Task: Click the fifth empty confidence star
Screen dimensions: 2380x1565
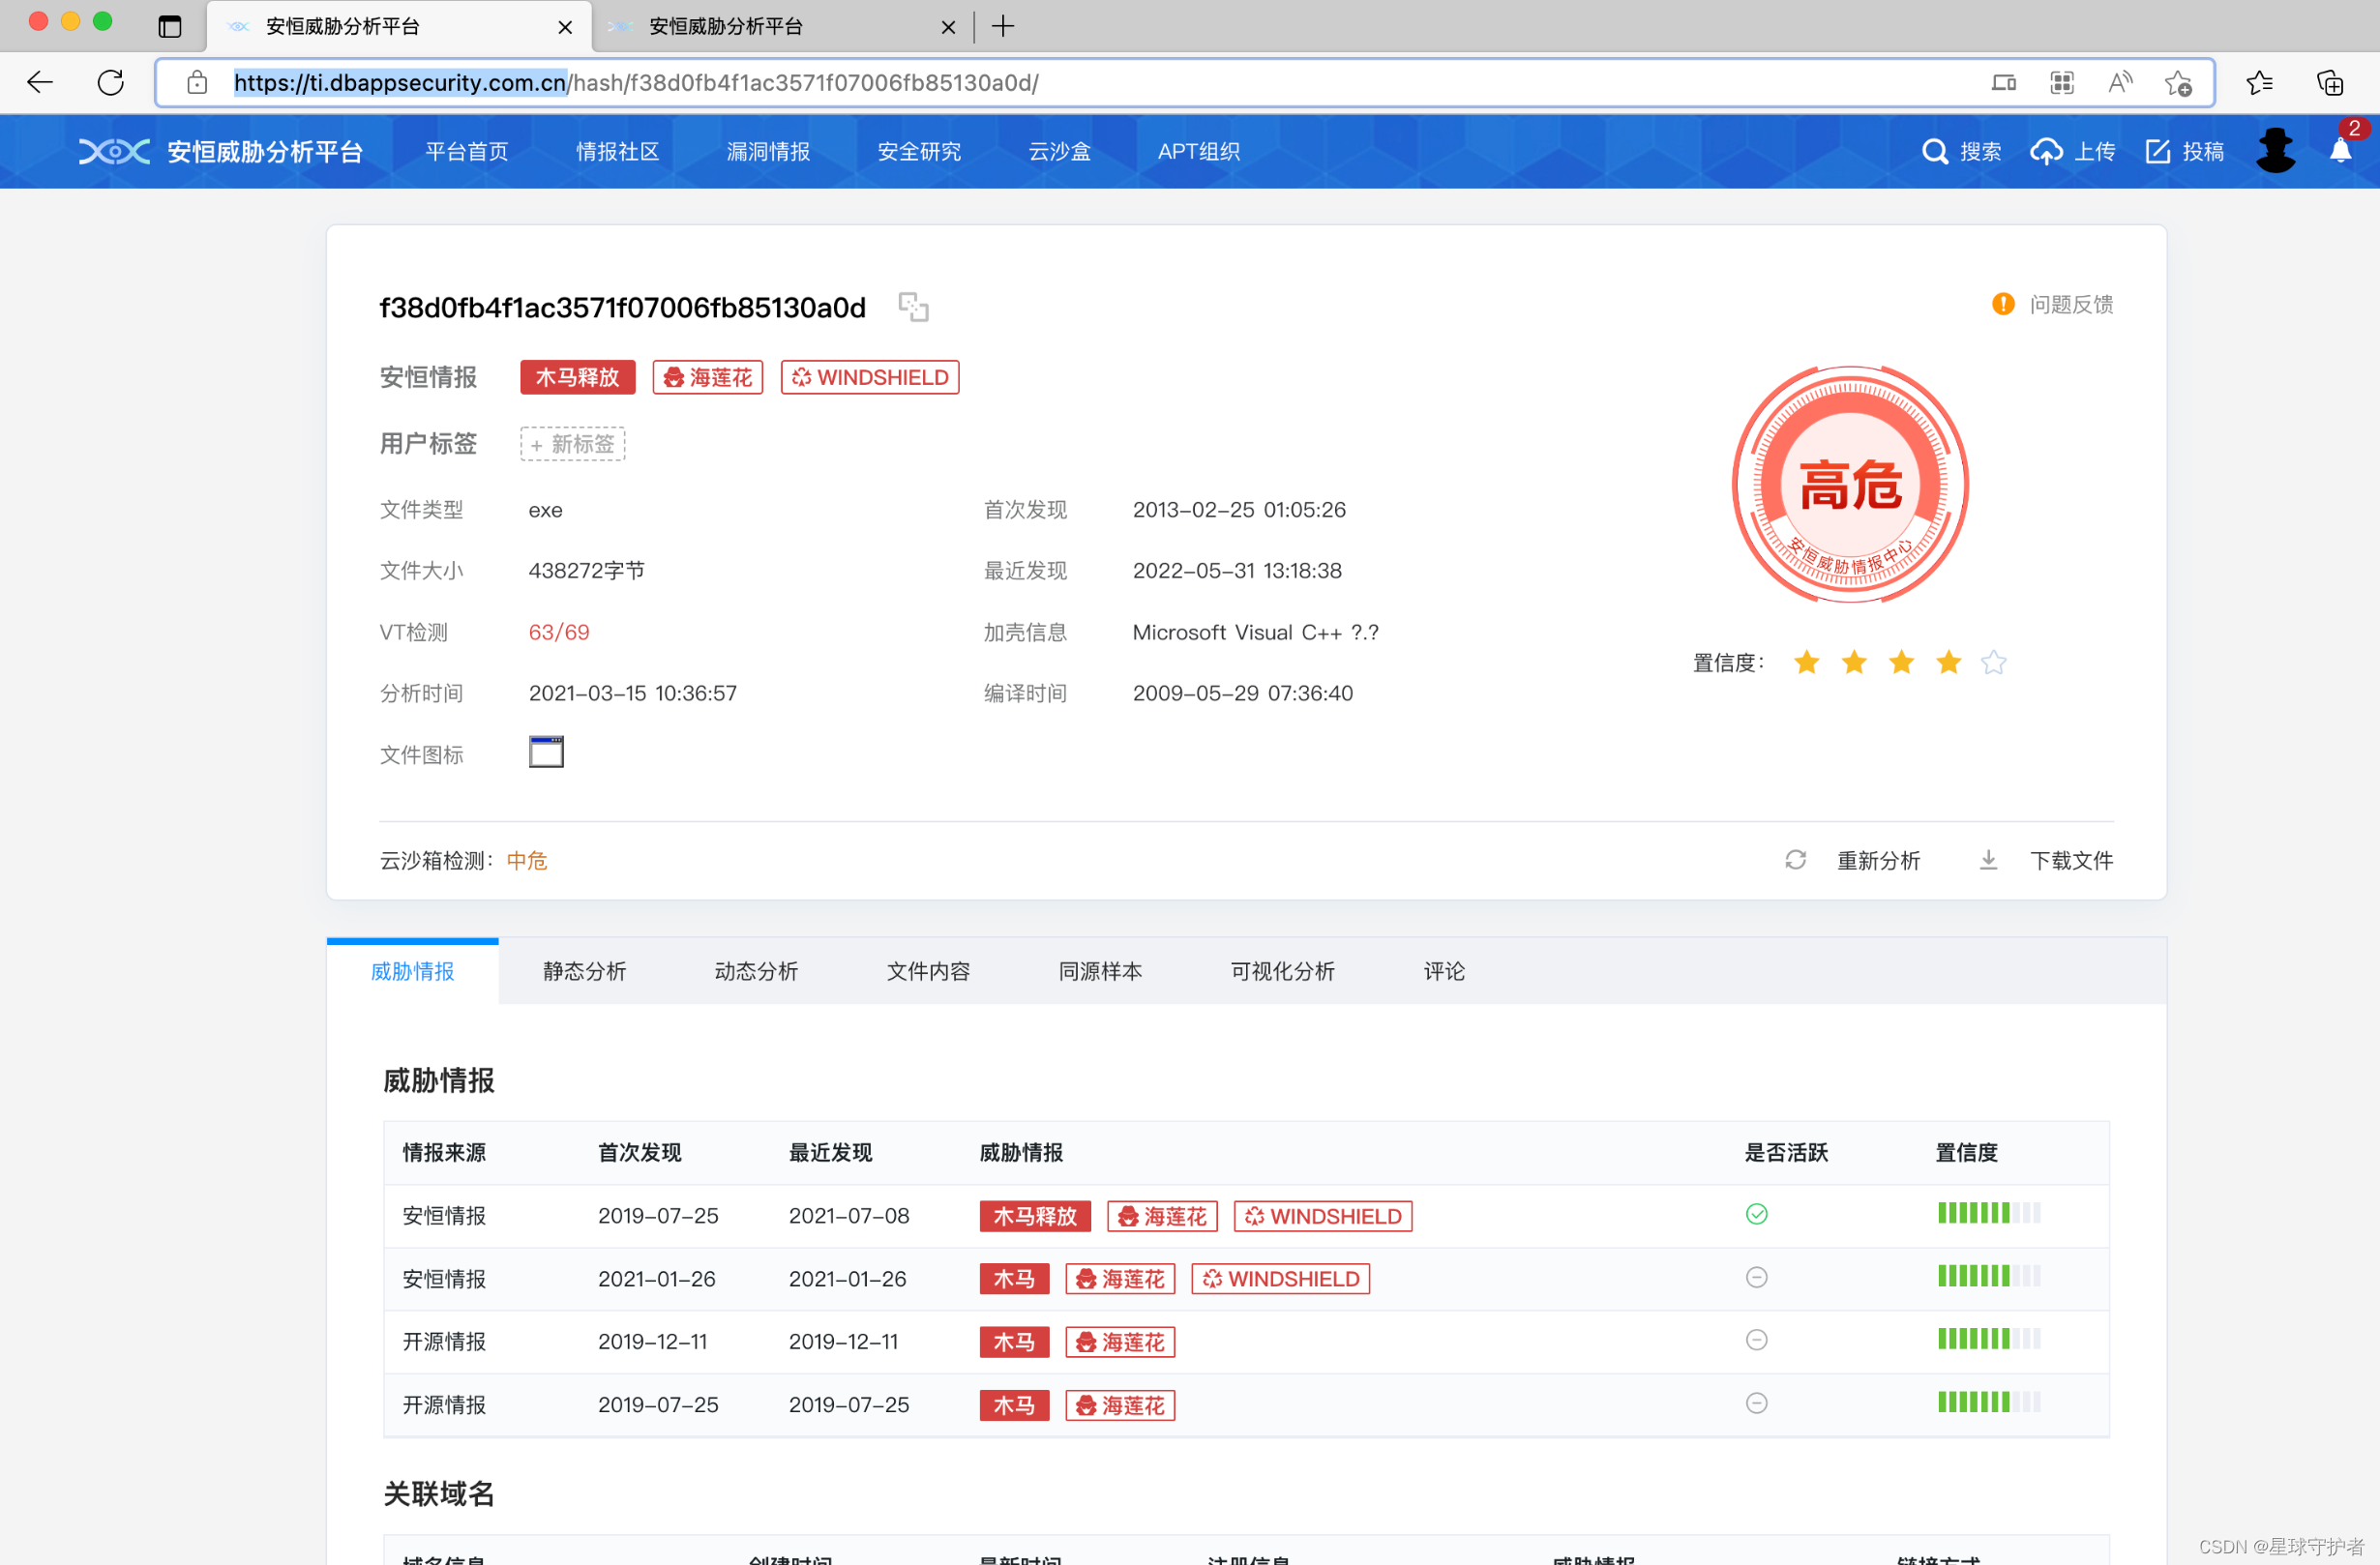Action: 1993,662
